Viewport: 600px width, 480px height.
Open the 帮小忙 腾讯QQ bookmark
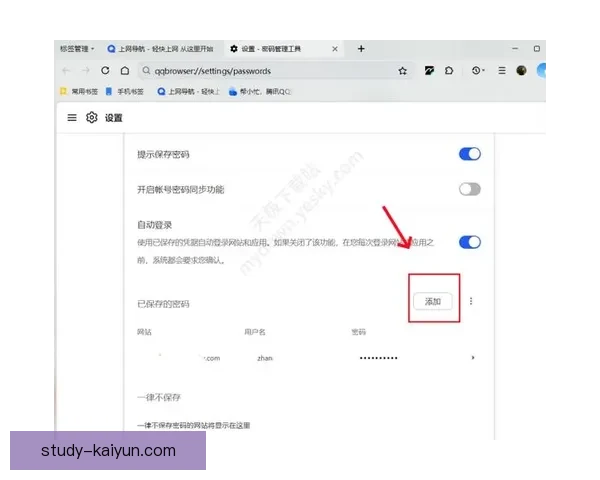click(260, 91)
